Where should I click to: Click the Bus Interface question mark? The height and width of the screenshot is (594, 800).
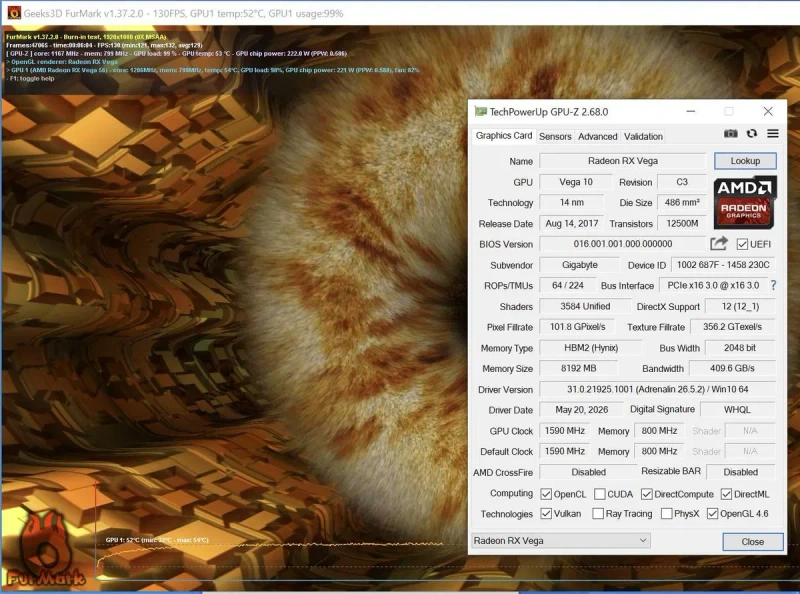[773, 286]
